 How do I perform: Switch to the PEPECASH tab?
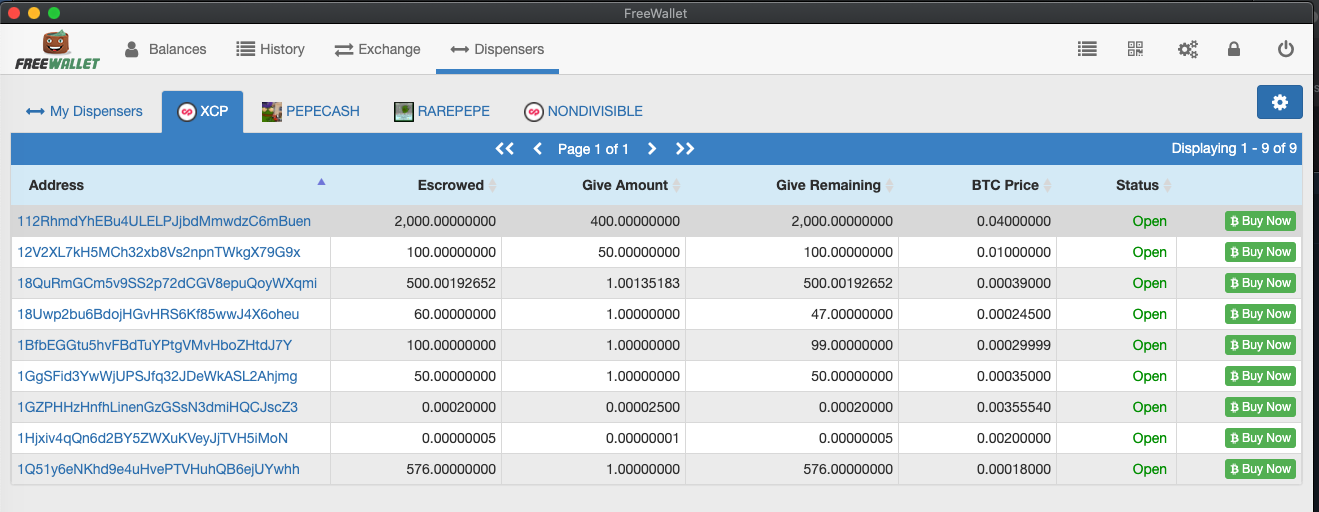coord(311,111)
